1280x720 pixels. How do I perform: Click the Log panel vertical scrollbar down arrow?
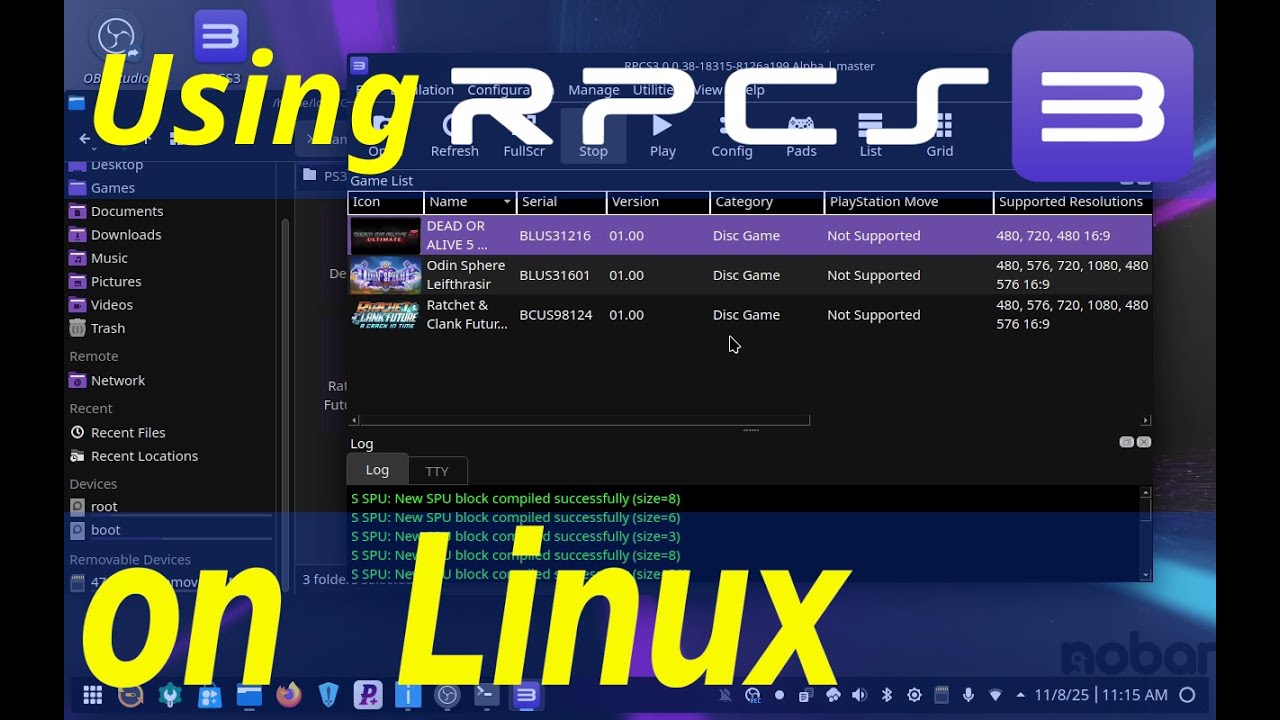pyautogui.click(x=1146, y=574)
